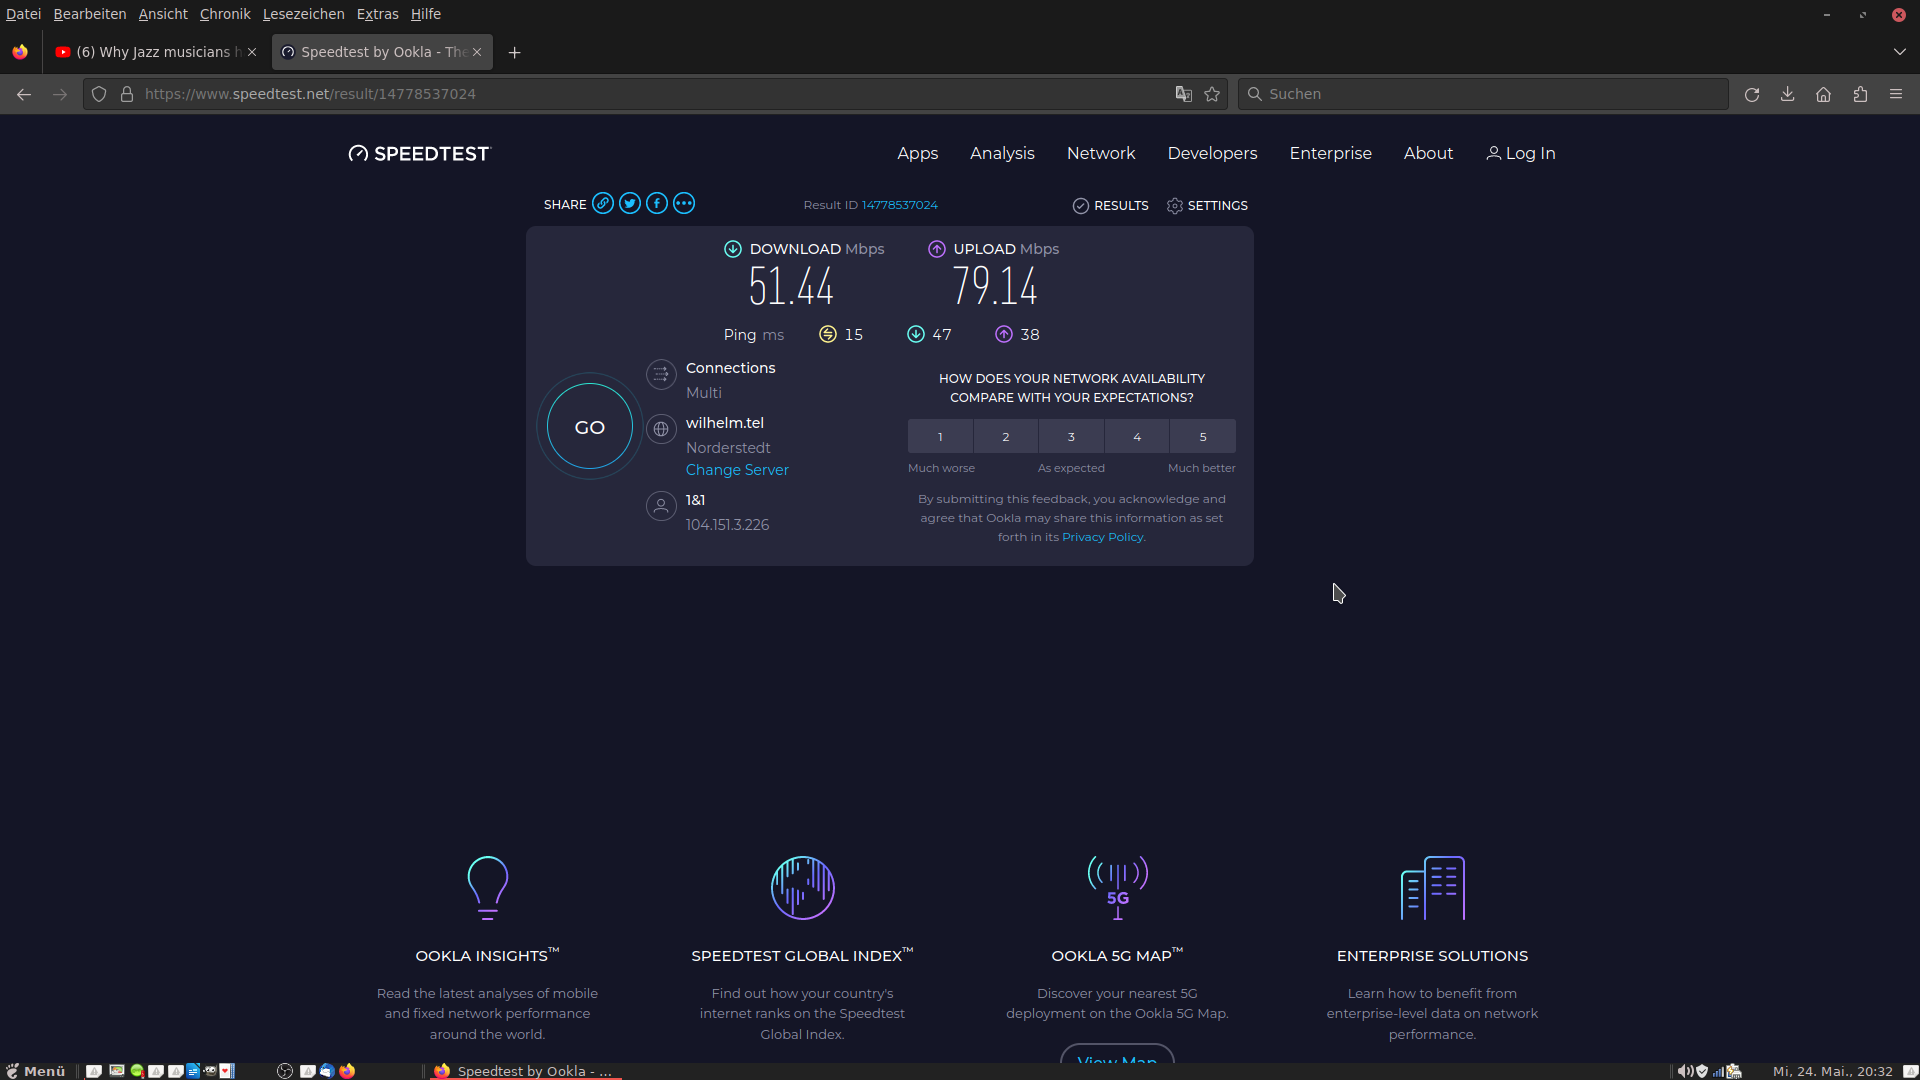Click the ISP user icon
The image size is (1920, 1080).
pyautogui.click(x=661, y=507)
